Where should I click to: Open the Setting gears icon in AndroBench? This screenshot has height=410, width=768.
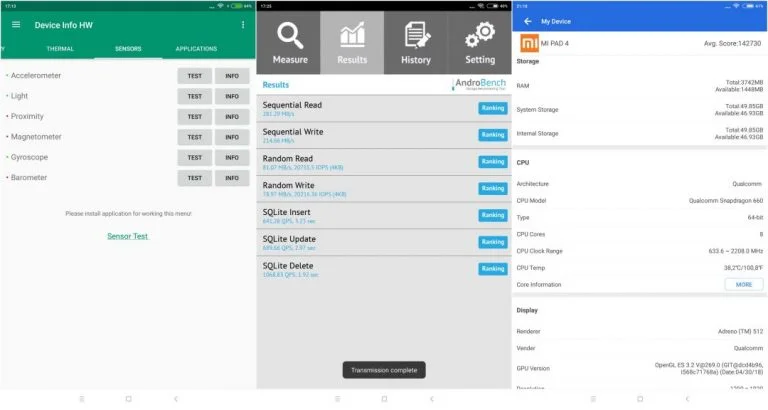(x=480, y=35)
